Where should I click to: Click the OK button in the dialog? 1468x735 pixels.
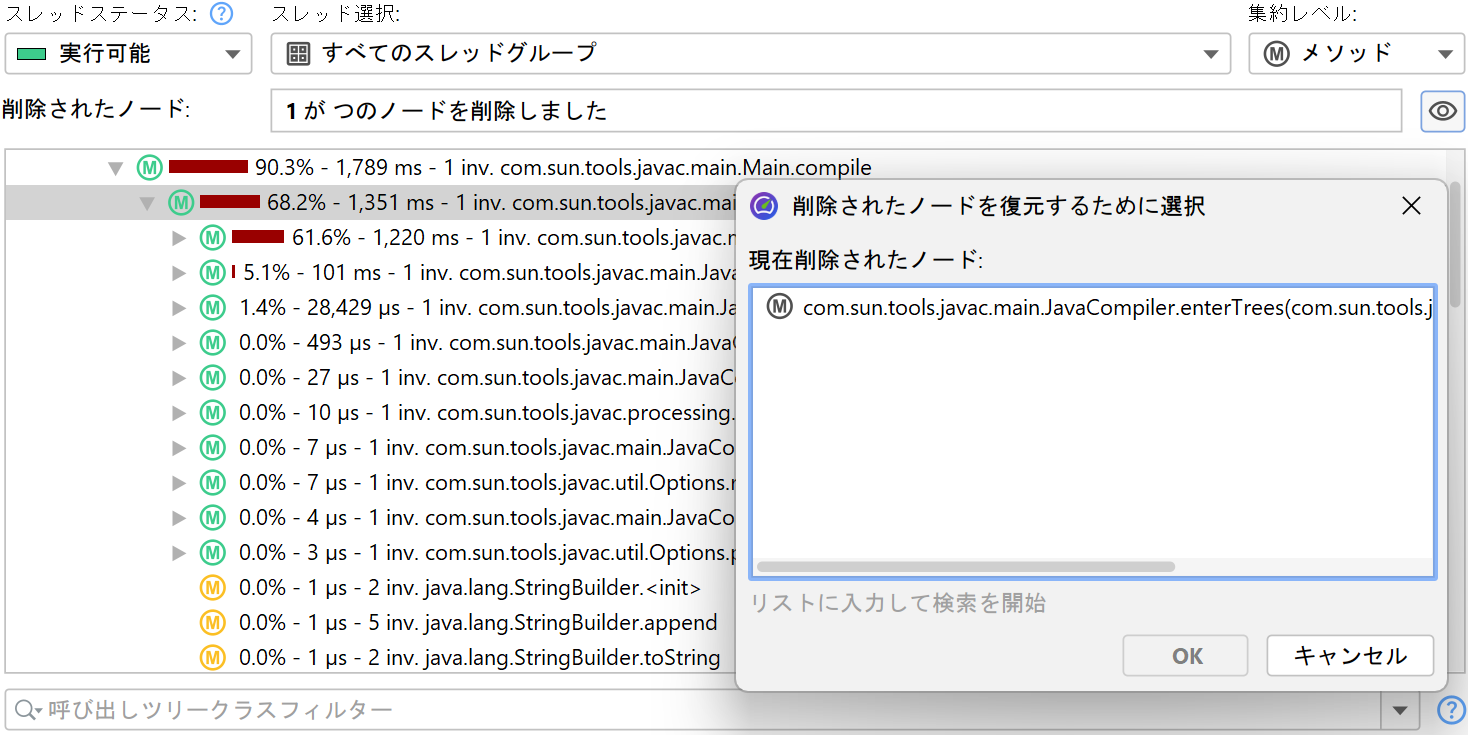(1186, 656)
